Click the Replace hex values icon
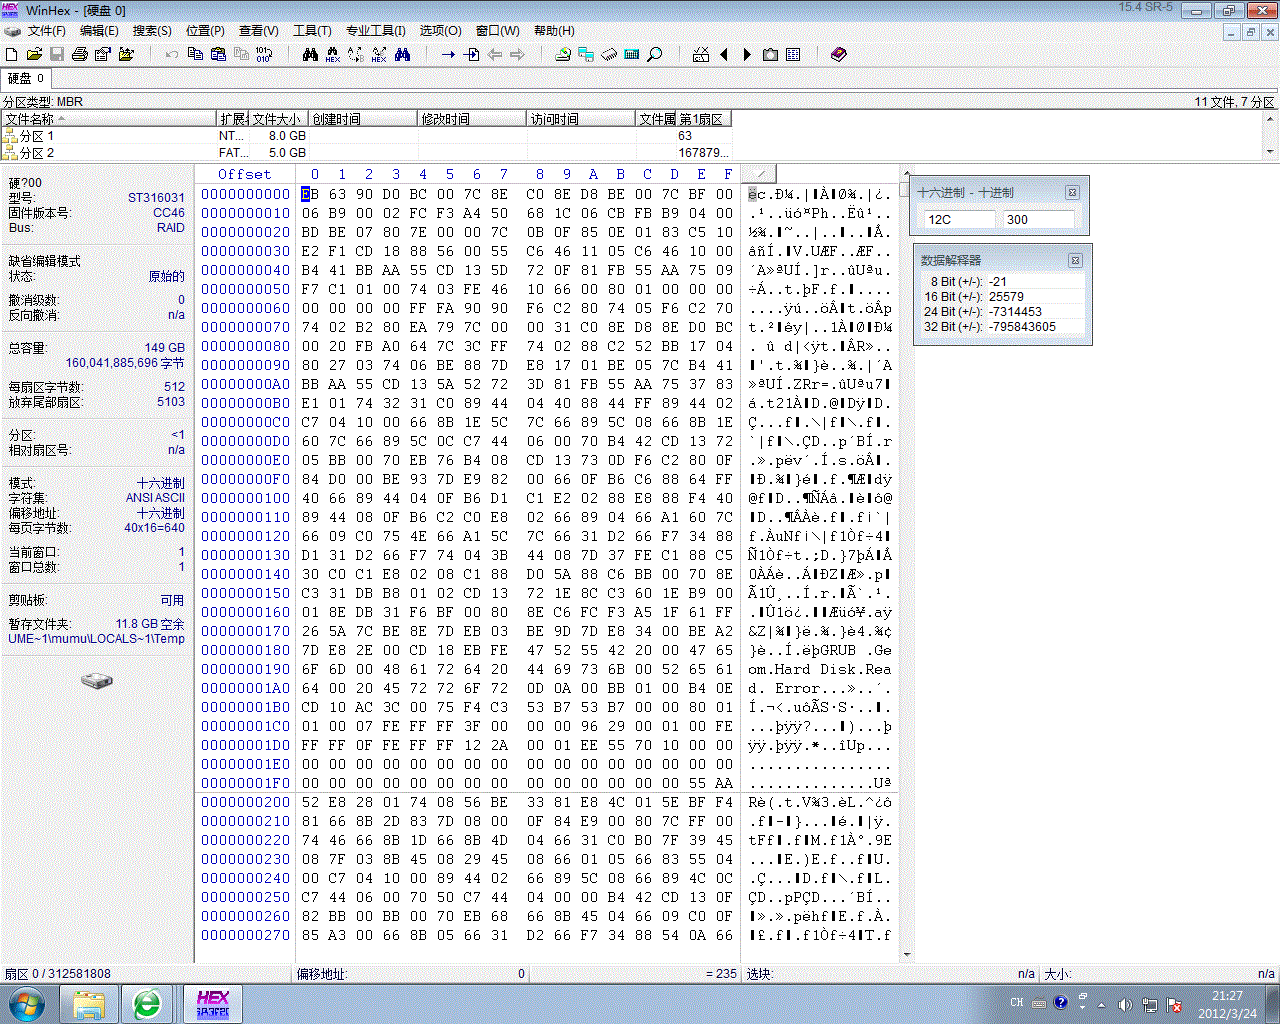Image resolution: width=1280 pixels, height=1024 pixels. click(379, 54)
